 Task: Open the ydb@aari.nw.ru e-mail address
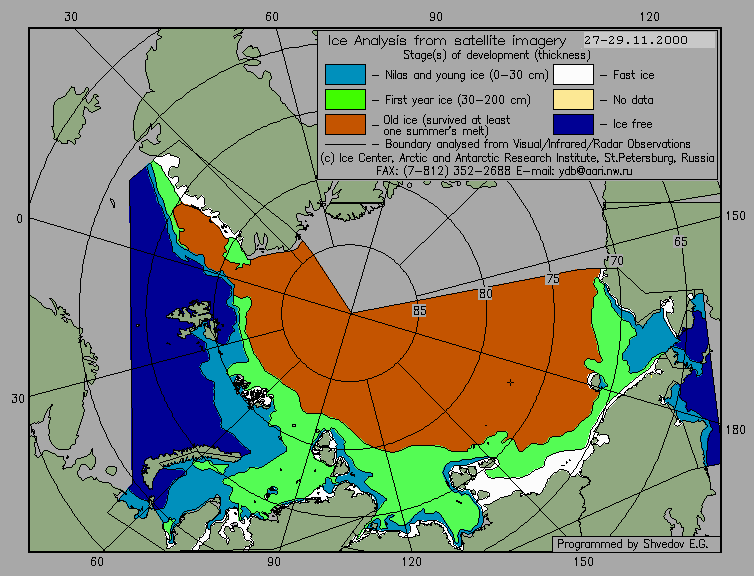[595, 171]
